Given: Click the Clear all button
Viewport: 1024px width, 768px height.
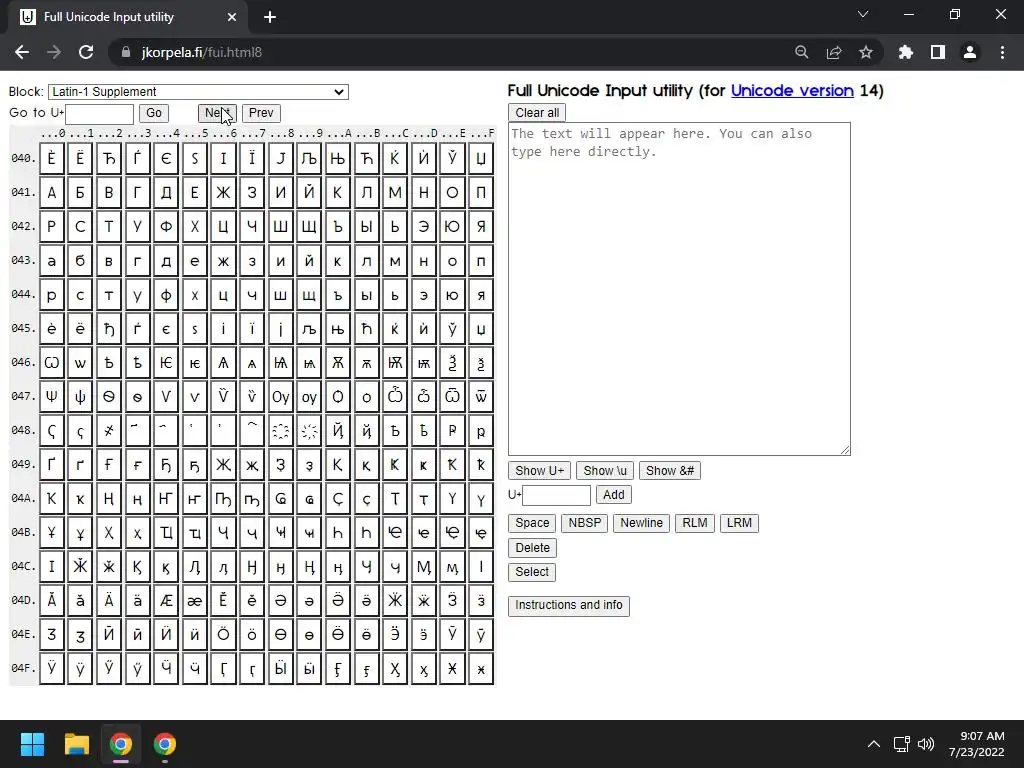Looking at the screenshot, I should tap(537, 112).
